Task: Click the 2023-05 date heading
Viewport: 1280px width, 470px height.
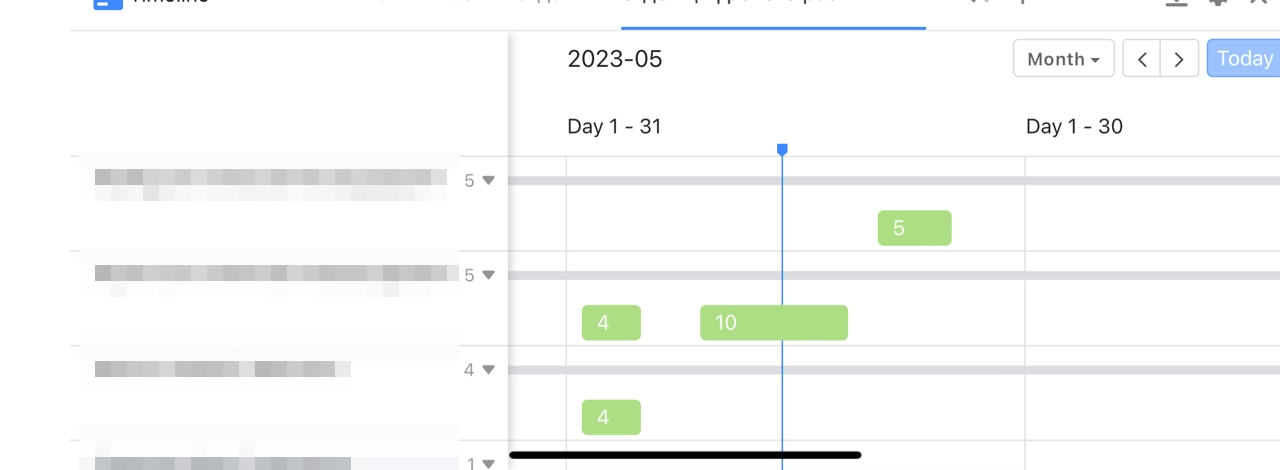Action: click(614, 59)
